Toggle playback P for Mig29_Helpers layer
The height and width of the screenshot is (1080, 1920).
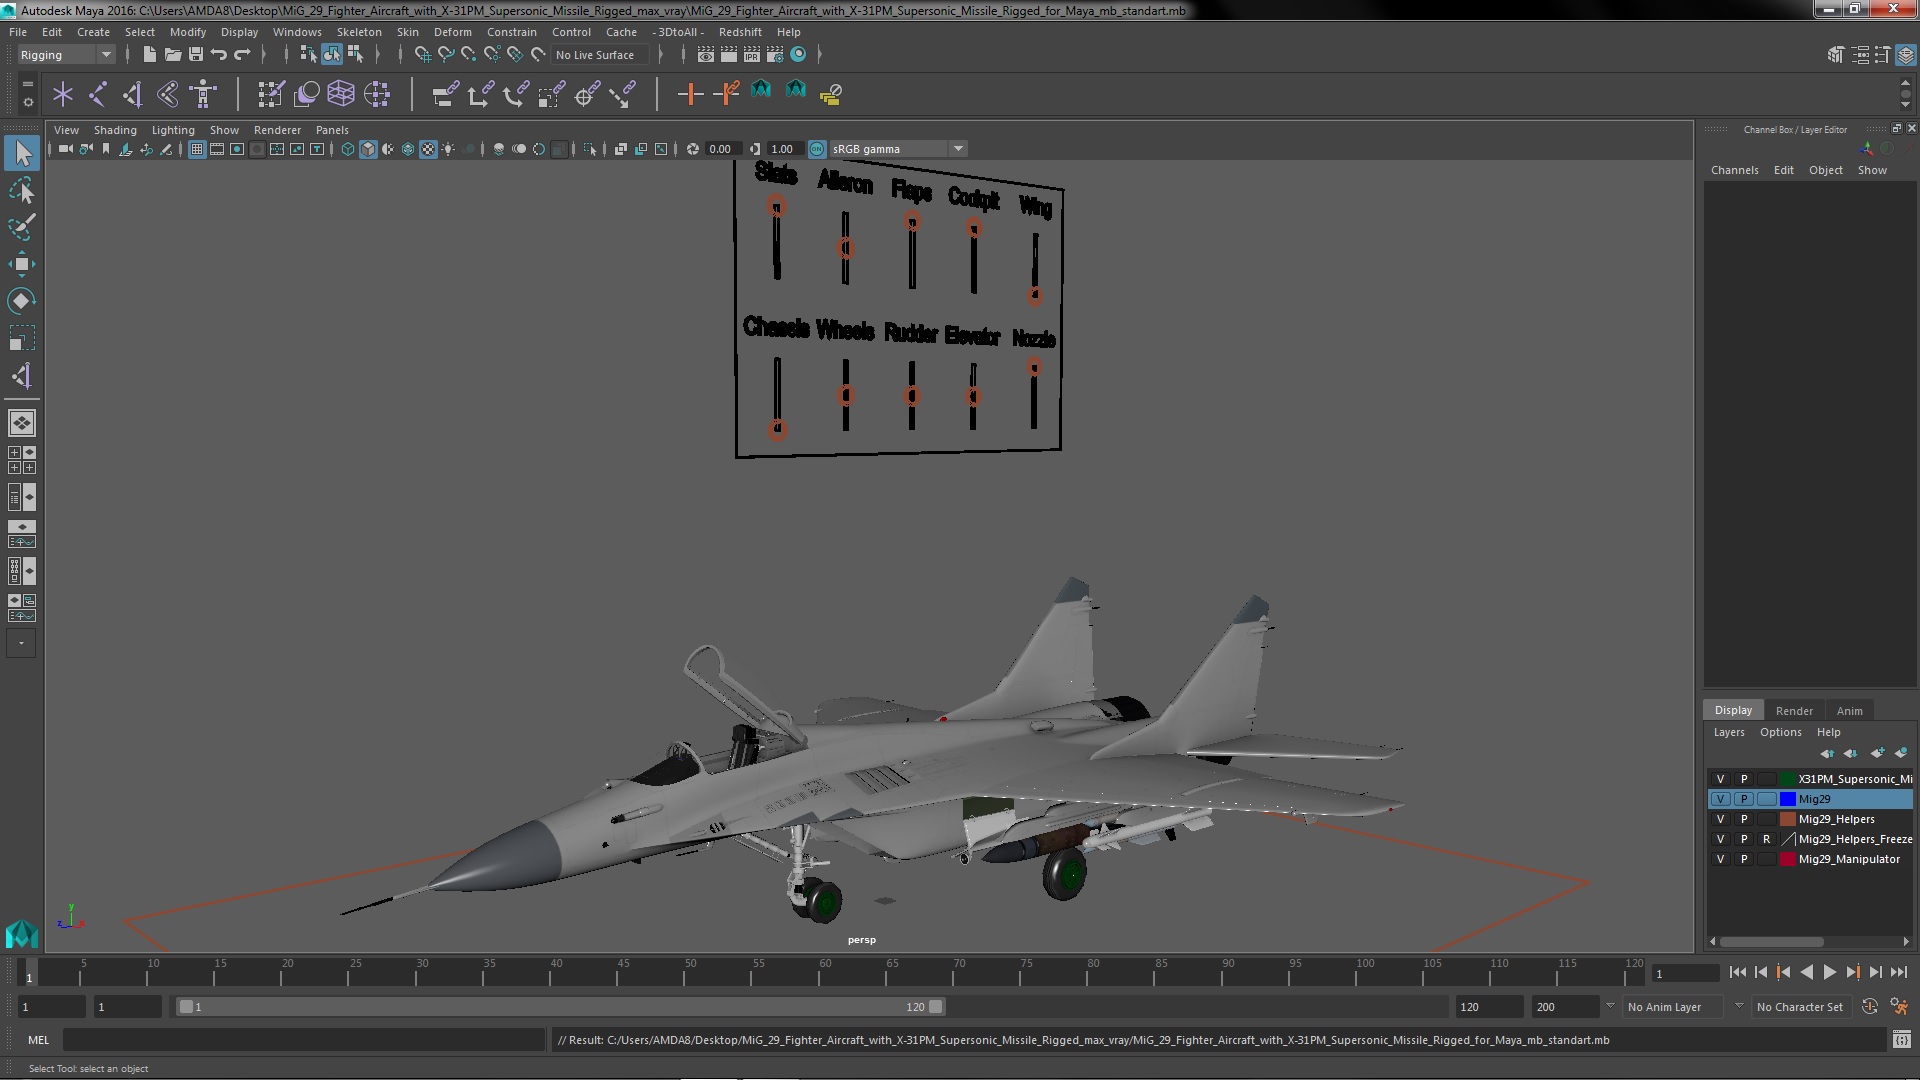(1744, 819)
